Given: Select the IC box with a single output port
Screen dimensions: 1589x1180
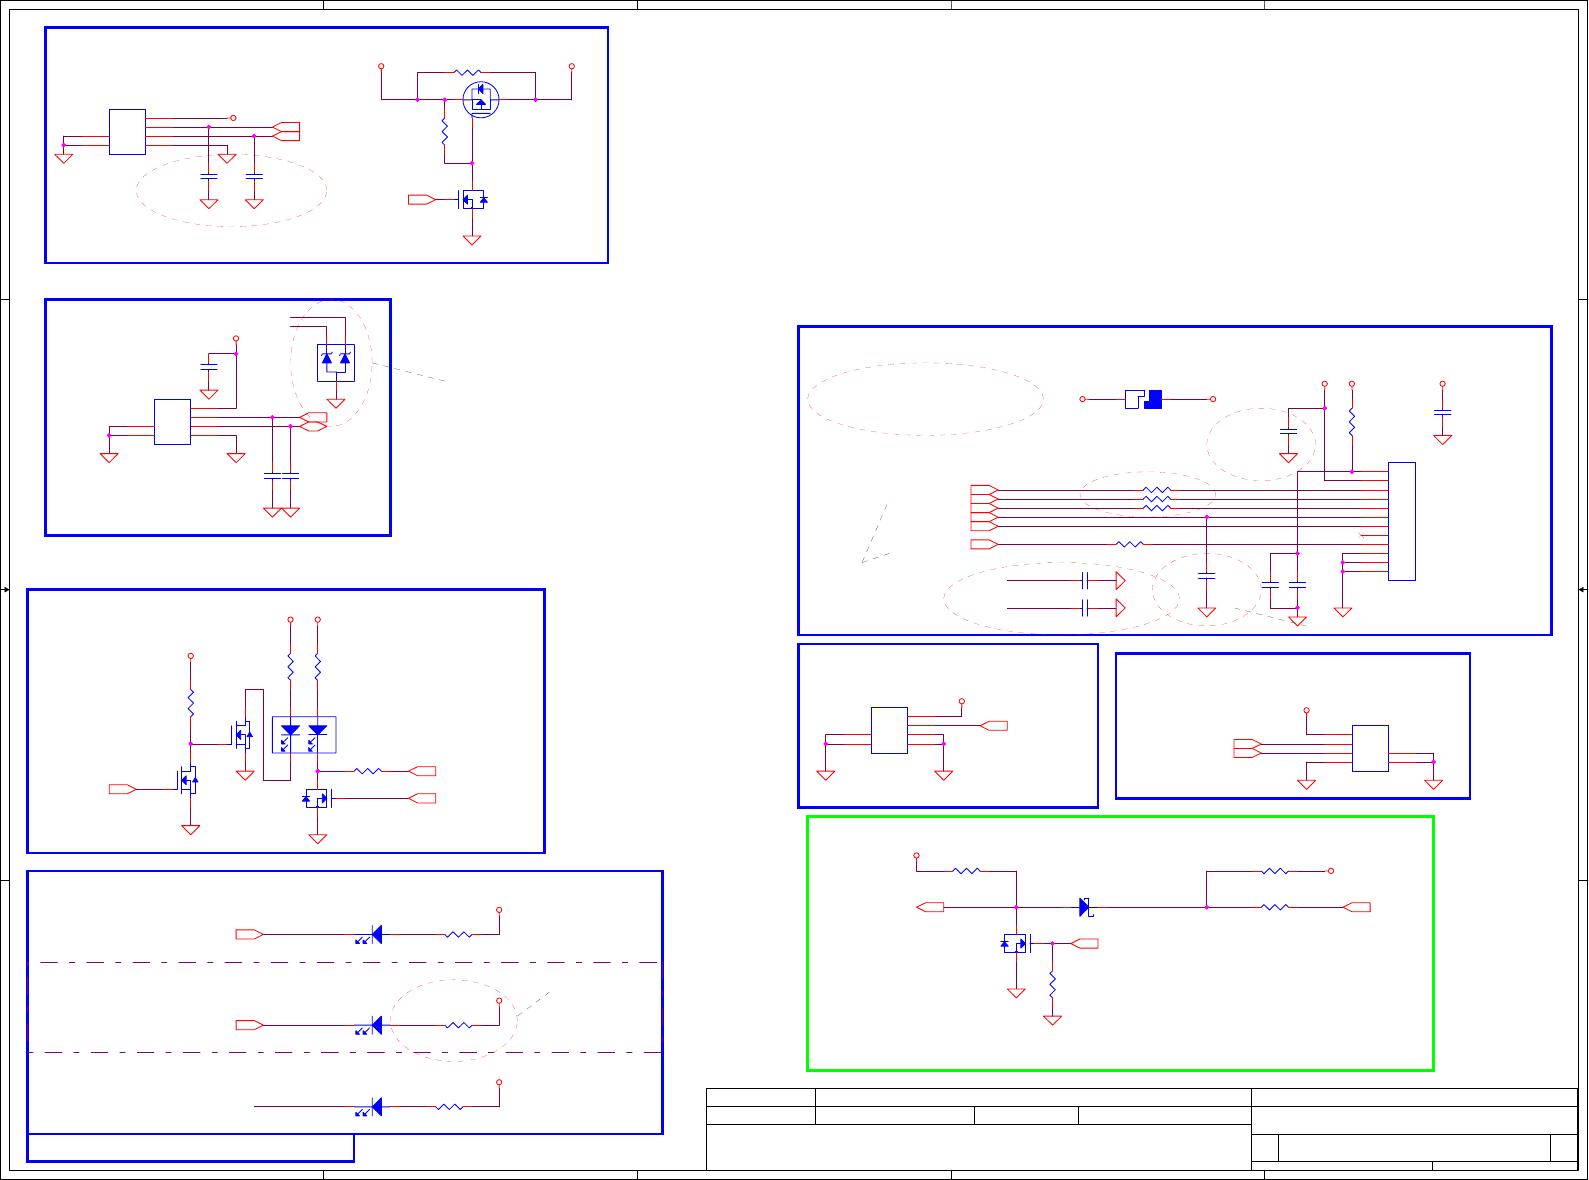Looking at the screenshot, I should pos(889,730).
